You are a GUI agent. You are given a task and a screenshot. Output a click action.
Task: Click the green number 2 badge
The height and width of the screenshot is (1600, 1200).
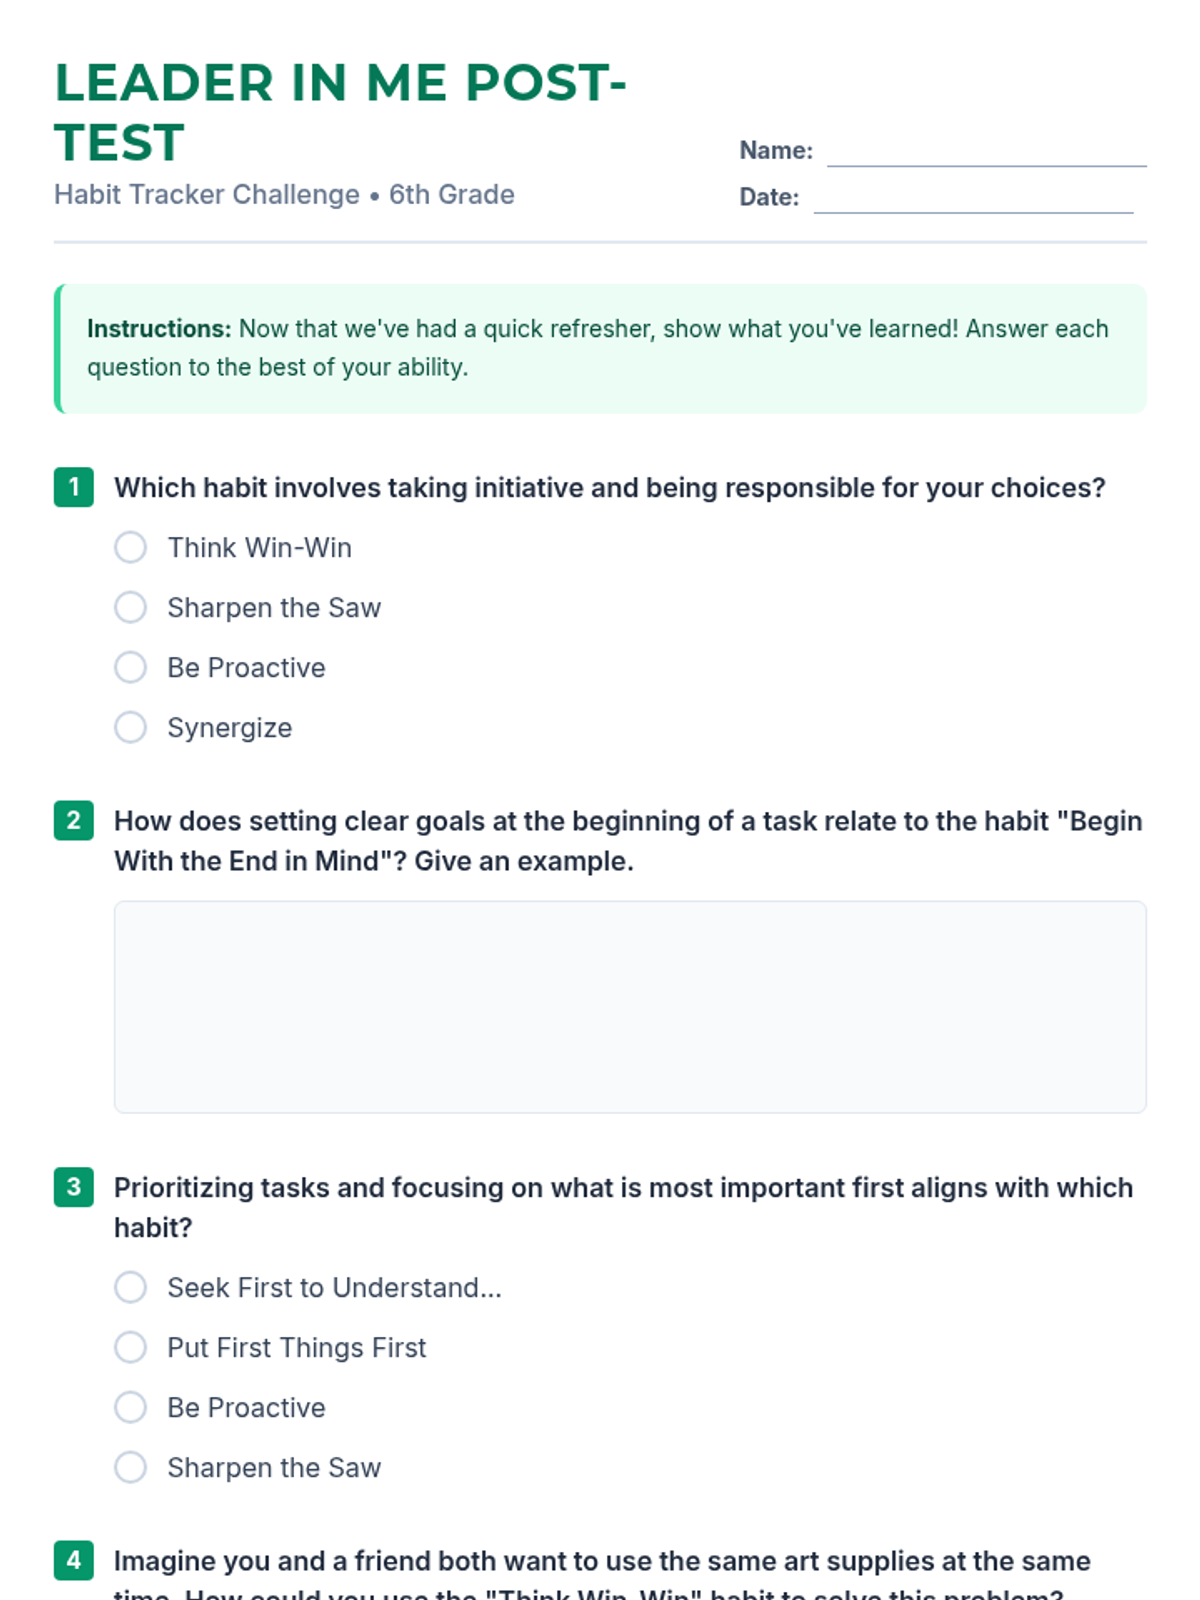click(74, 821)
